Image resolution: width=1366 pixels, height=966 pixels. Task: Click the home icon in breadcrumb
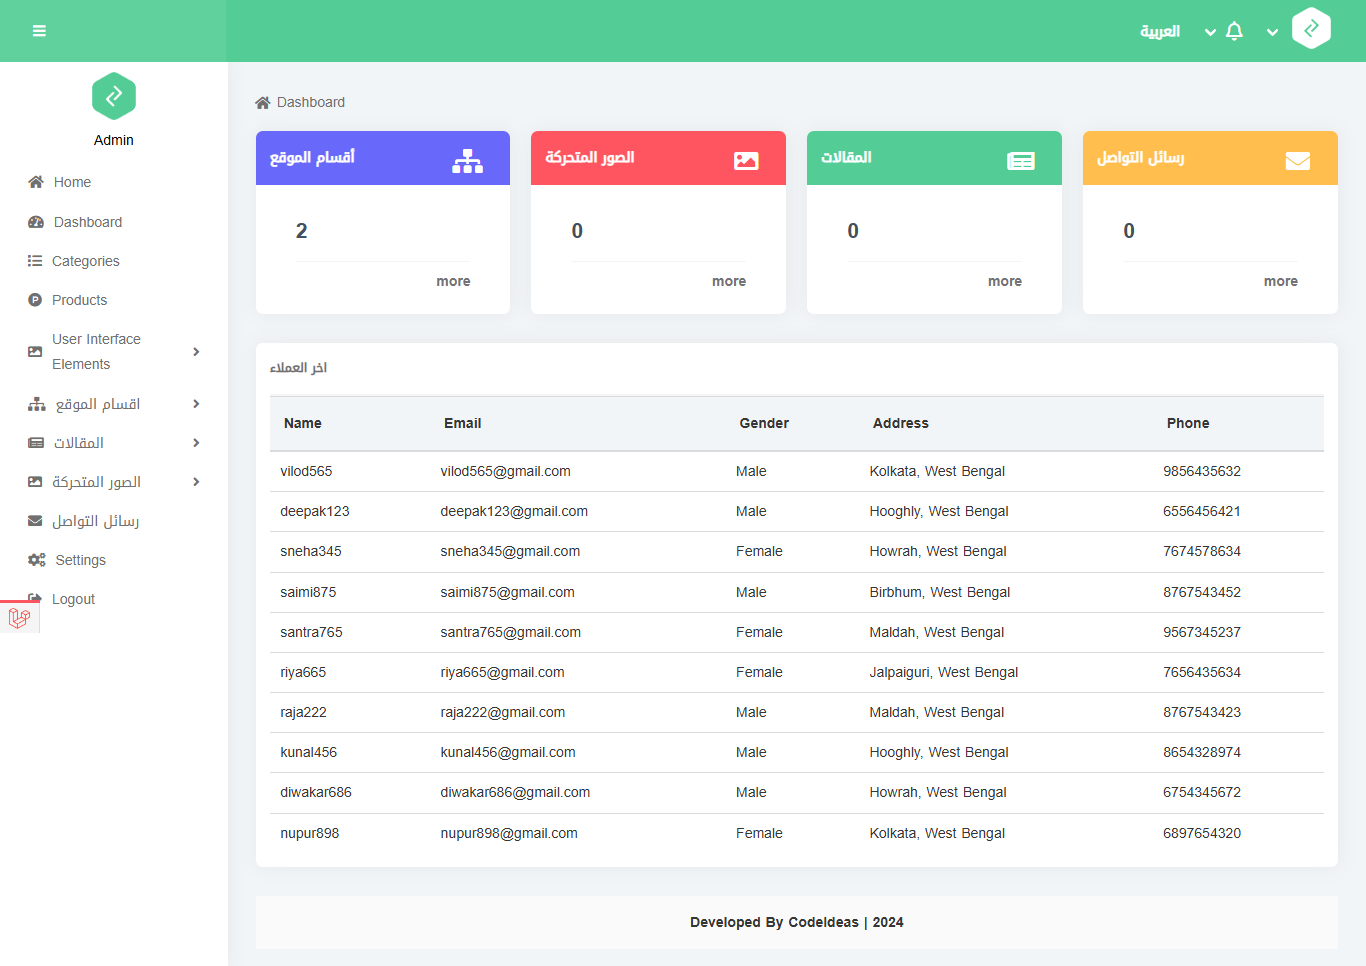[263, 103]
